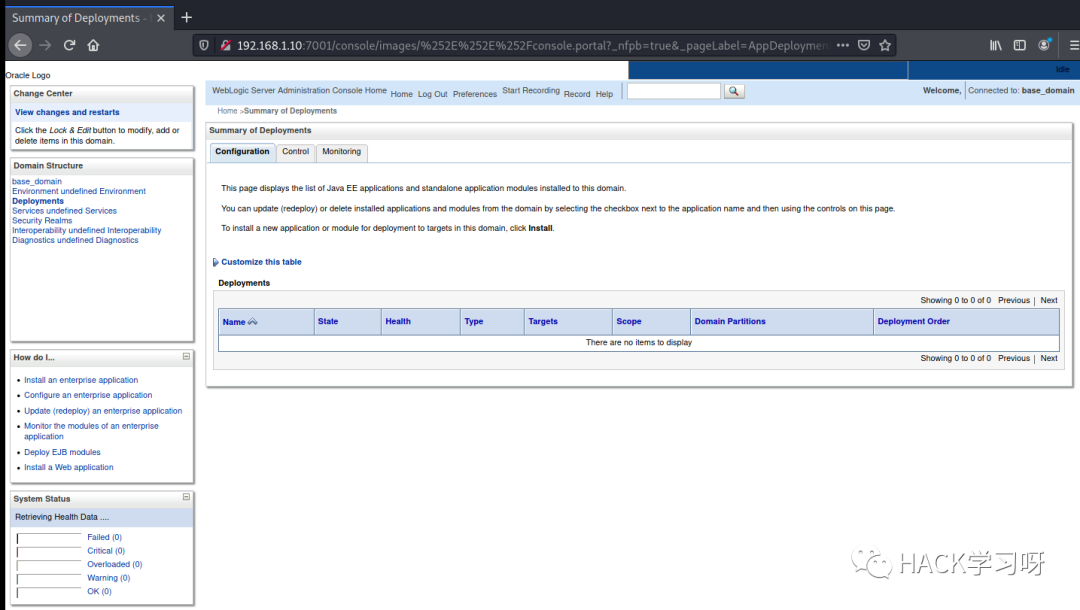This screenshot has height=610, width=1080.
Task: Click the console search magnifier button
Action: point(734,91)
